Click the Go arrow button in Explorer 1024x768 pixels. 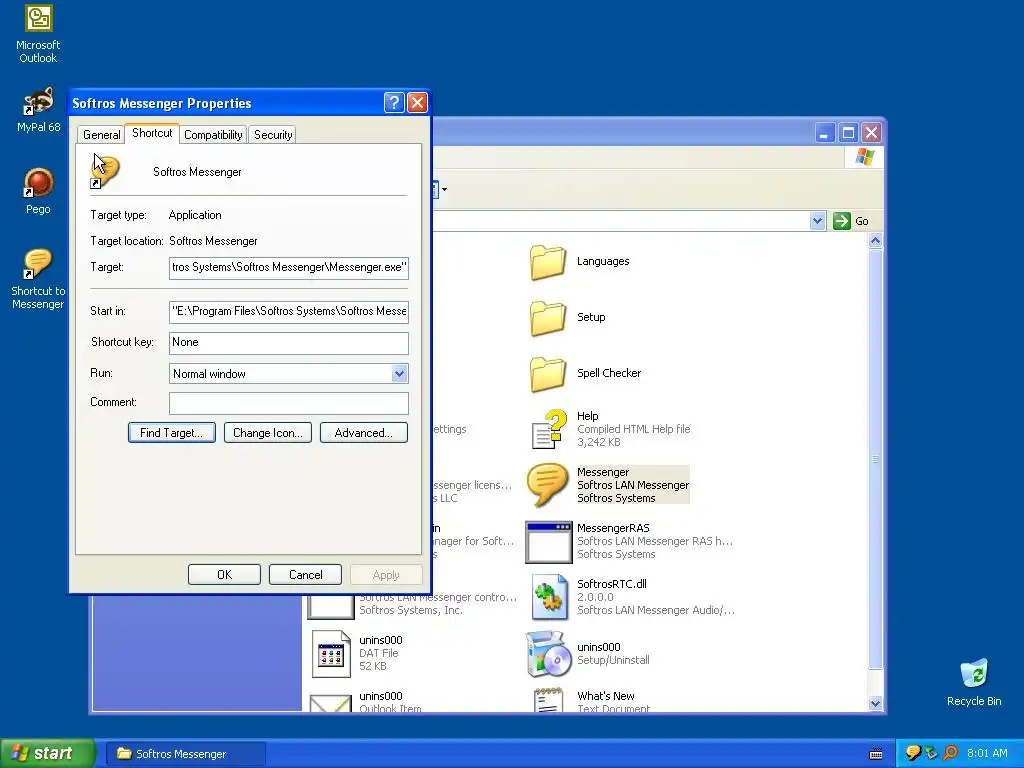[x=842, y=221]
